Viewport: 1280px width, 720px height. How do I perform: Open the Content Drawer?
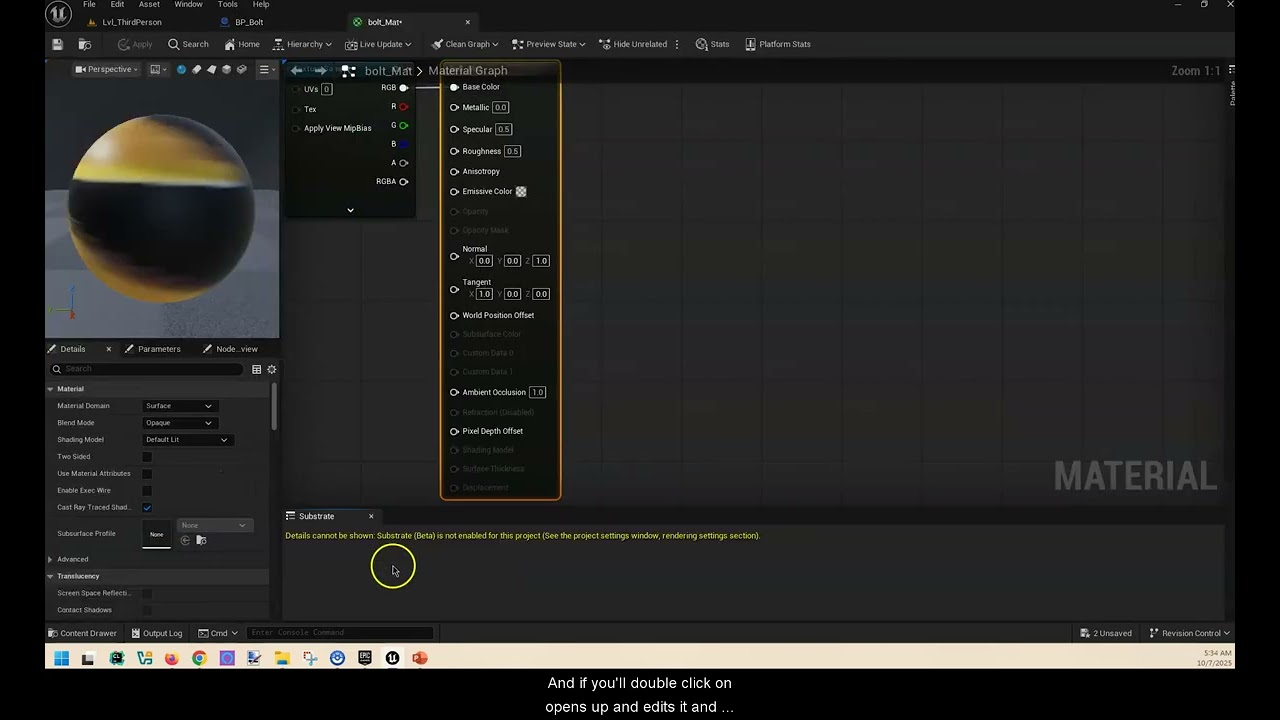point(82,633)
